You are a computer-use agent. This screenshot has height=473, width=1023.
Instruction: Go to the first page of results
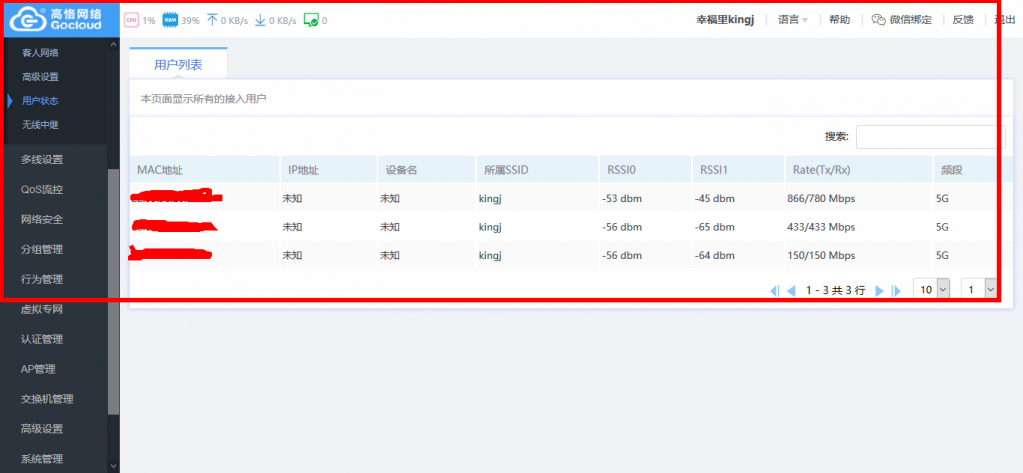pyautogui.click(x=774, y=290)
